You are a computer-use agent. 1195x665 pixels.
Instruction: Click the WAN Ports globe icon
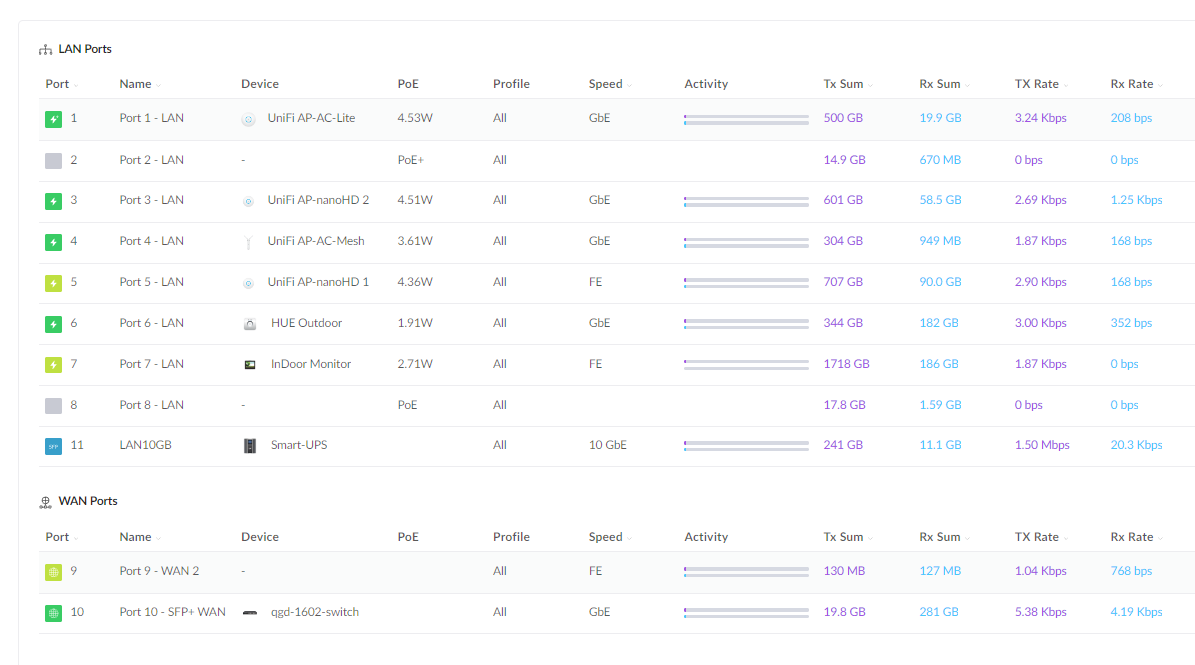pos(46,502)
